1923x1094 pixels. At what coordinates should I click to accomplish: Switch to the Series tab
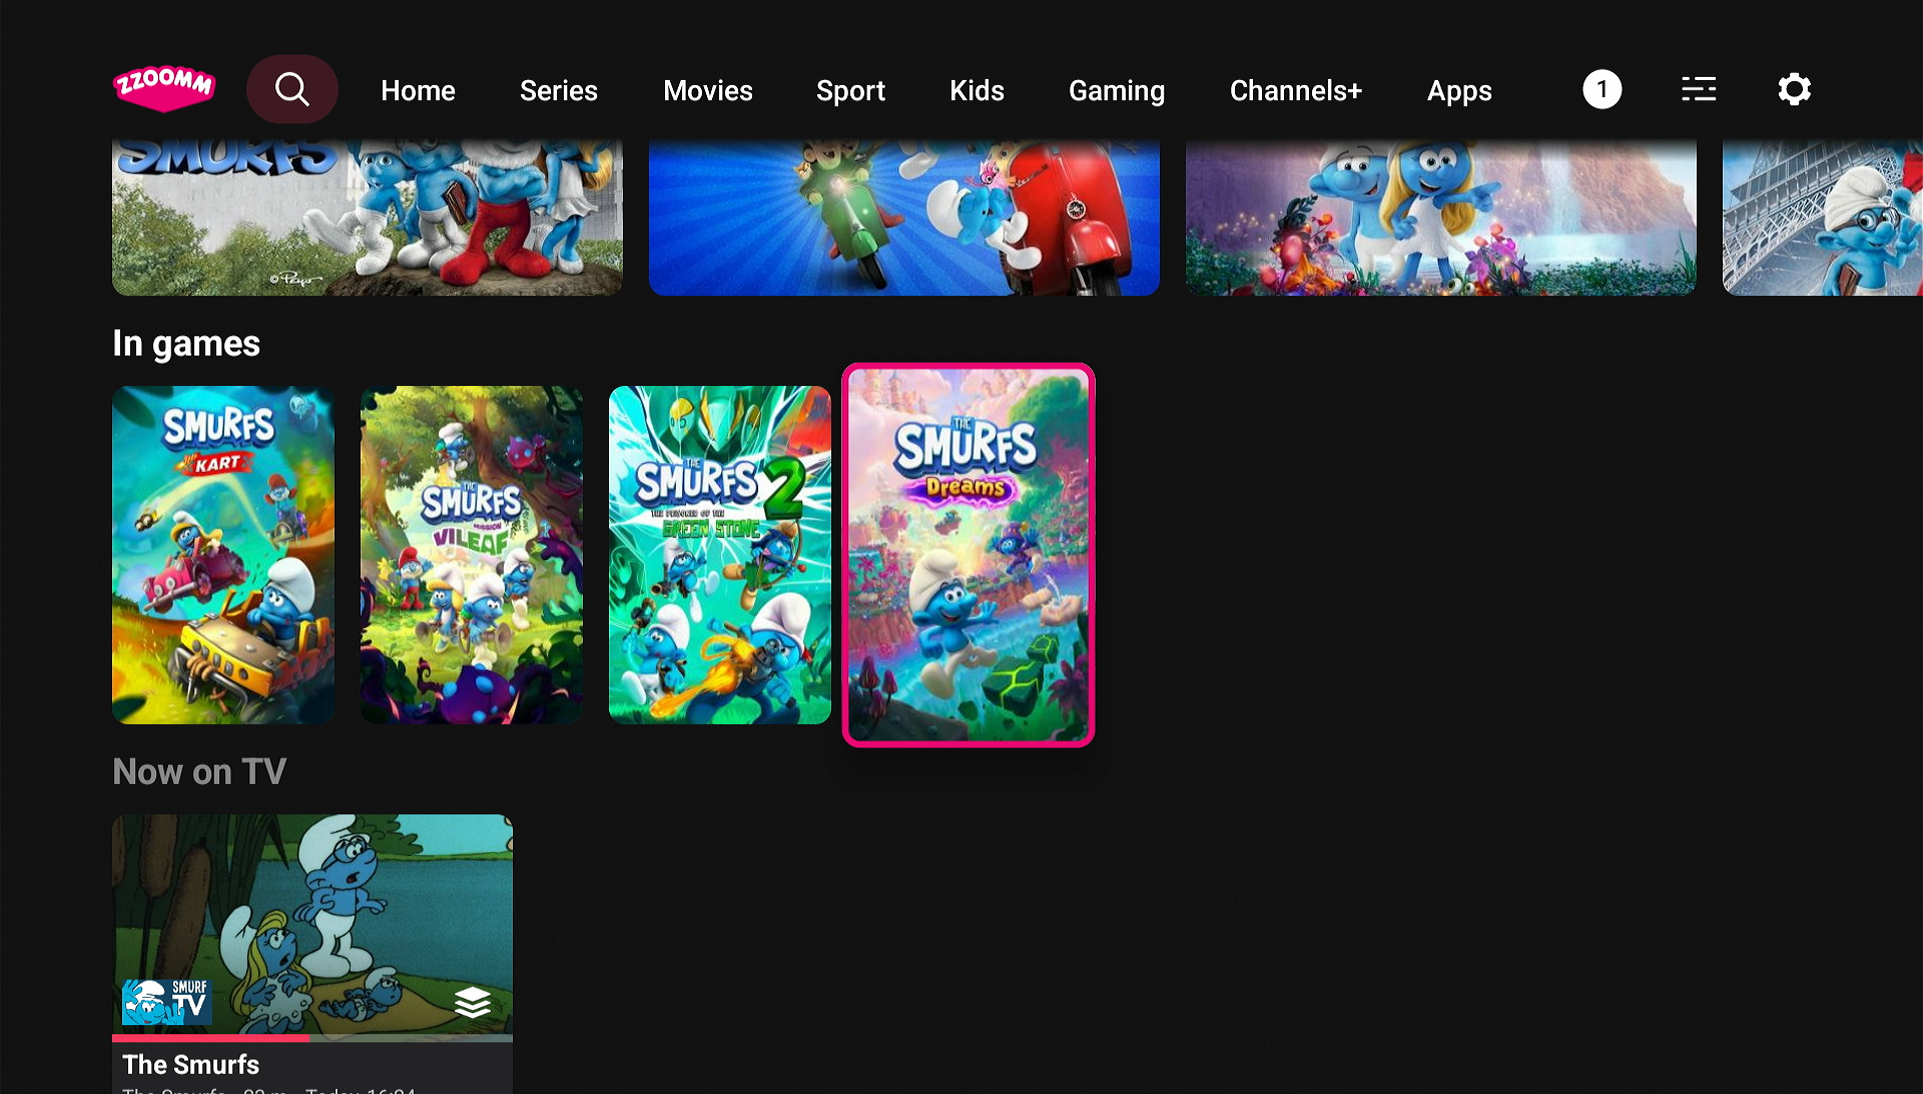point(558,90)
